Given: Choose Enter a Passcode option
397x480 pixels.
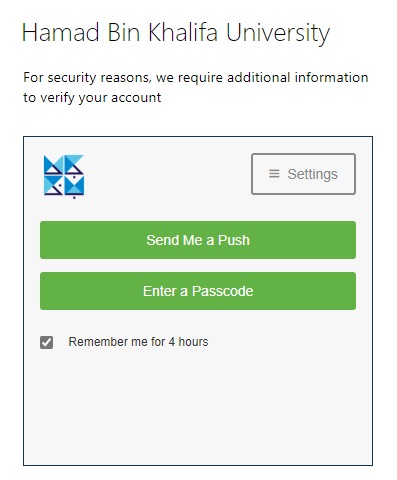Looking at the screenshot, I should click(x=198, y=291).
